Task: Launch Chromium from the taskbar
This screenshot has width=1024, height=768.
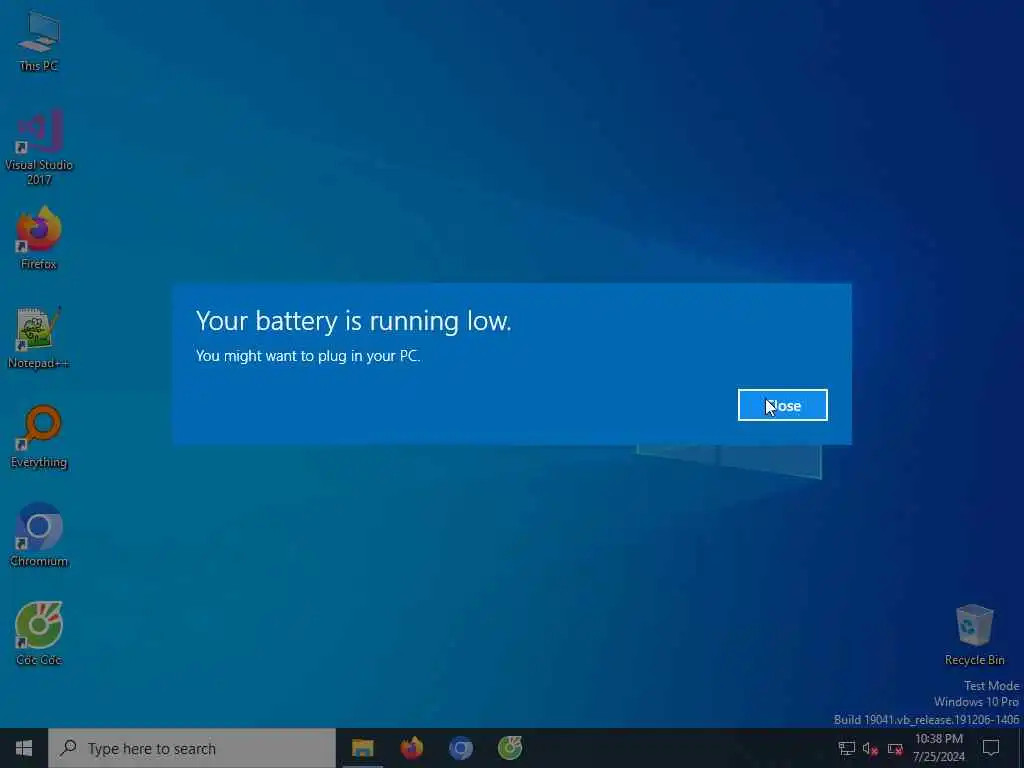Action: pos(460,748)
